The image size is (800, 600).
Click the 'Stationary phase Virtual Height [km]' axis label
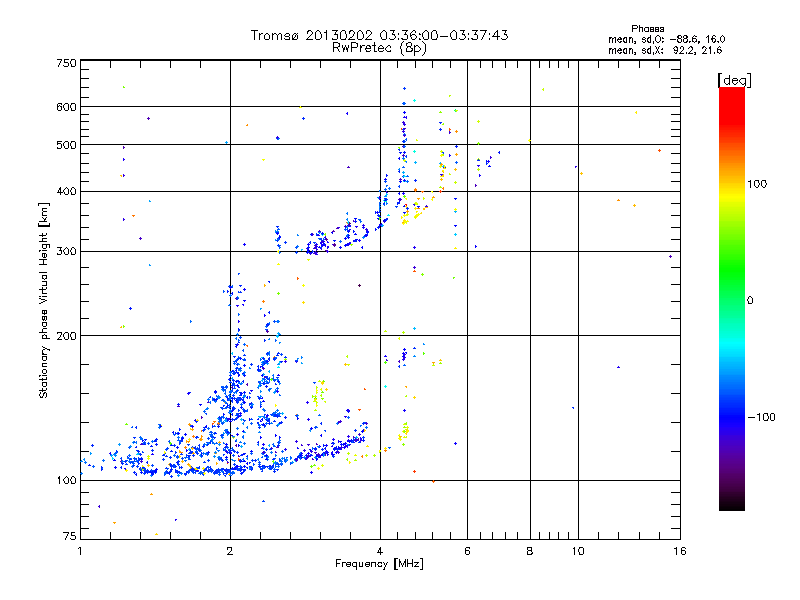pyautogui.click(x=44, y=301)
